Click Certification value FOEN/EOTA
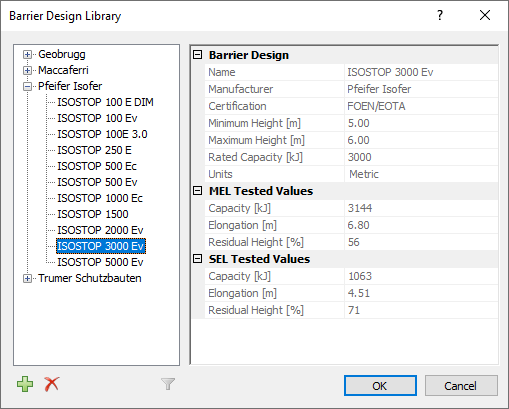Screen dimensions: 509x409 [376, 106]
